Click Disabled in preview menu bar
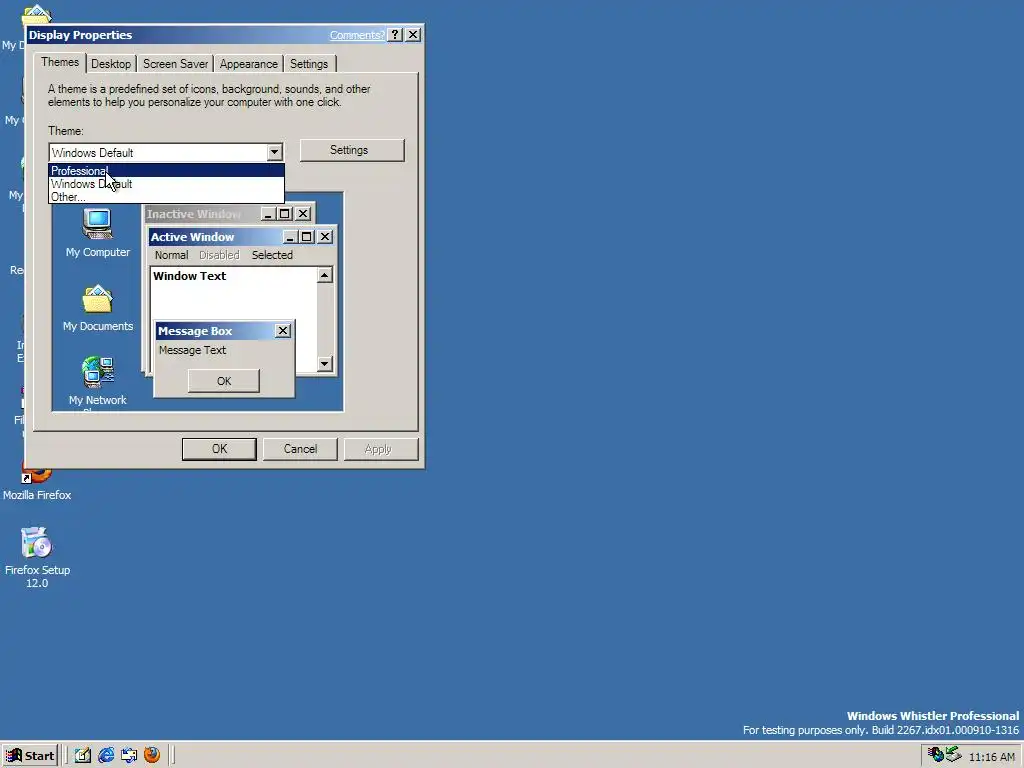This screenshot has width=1024, height=768. (219, 255)
